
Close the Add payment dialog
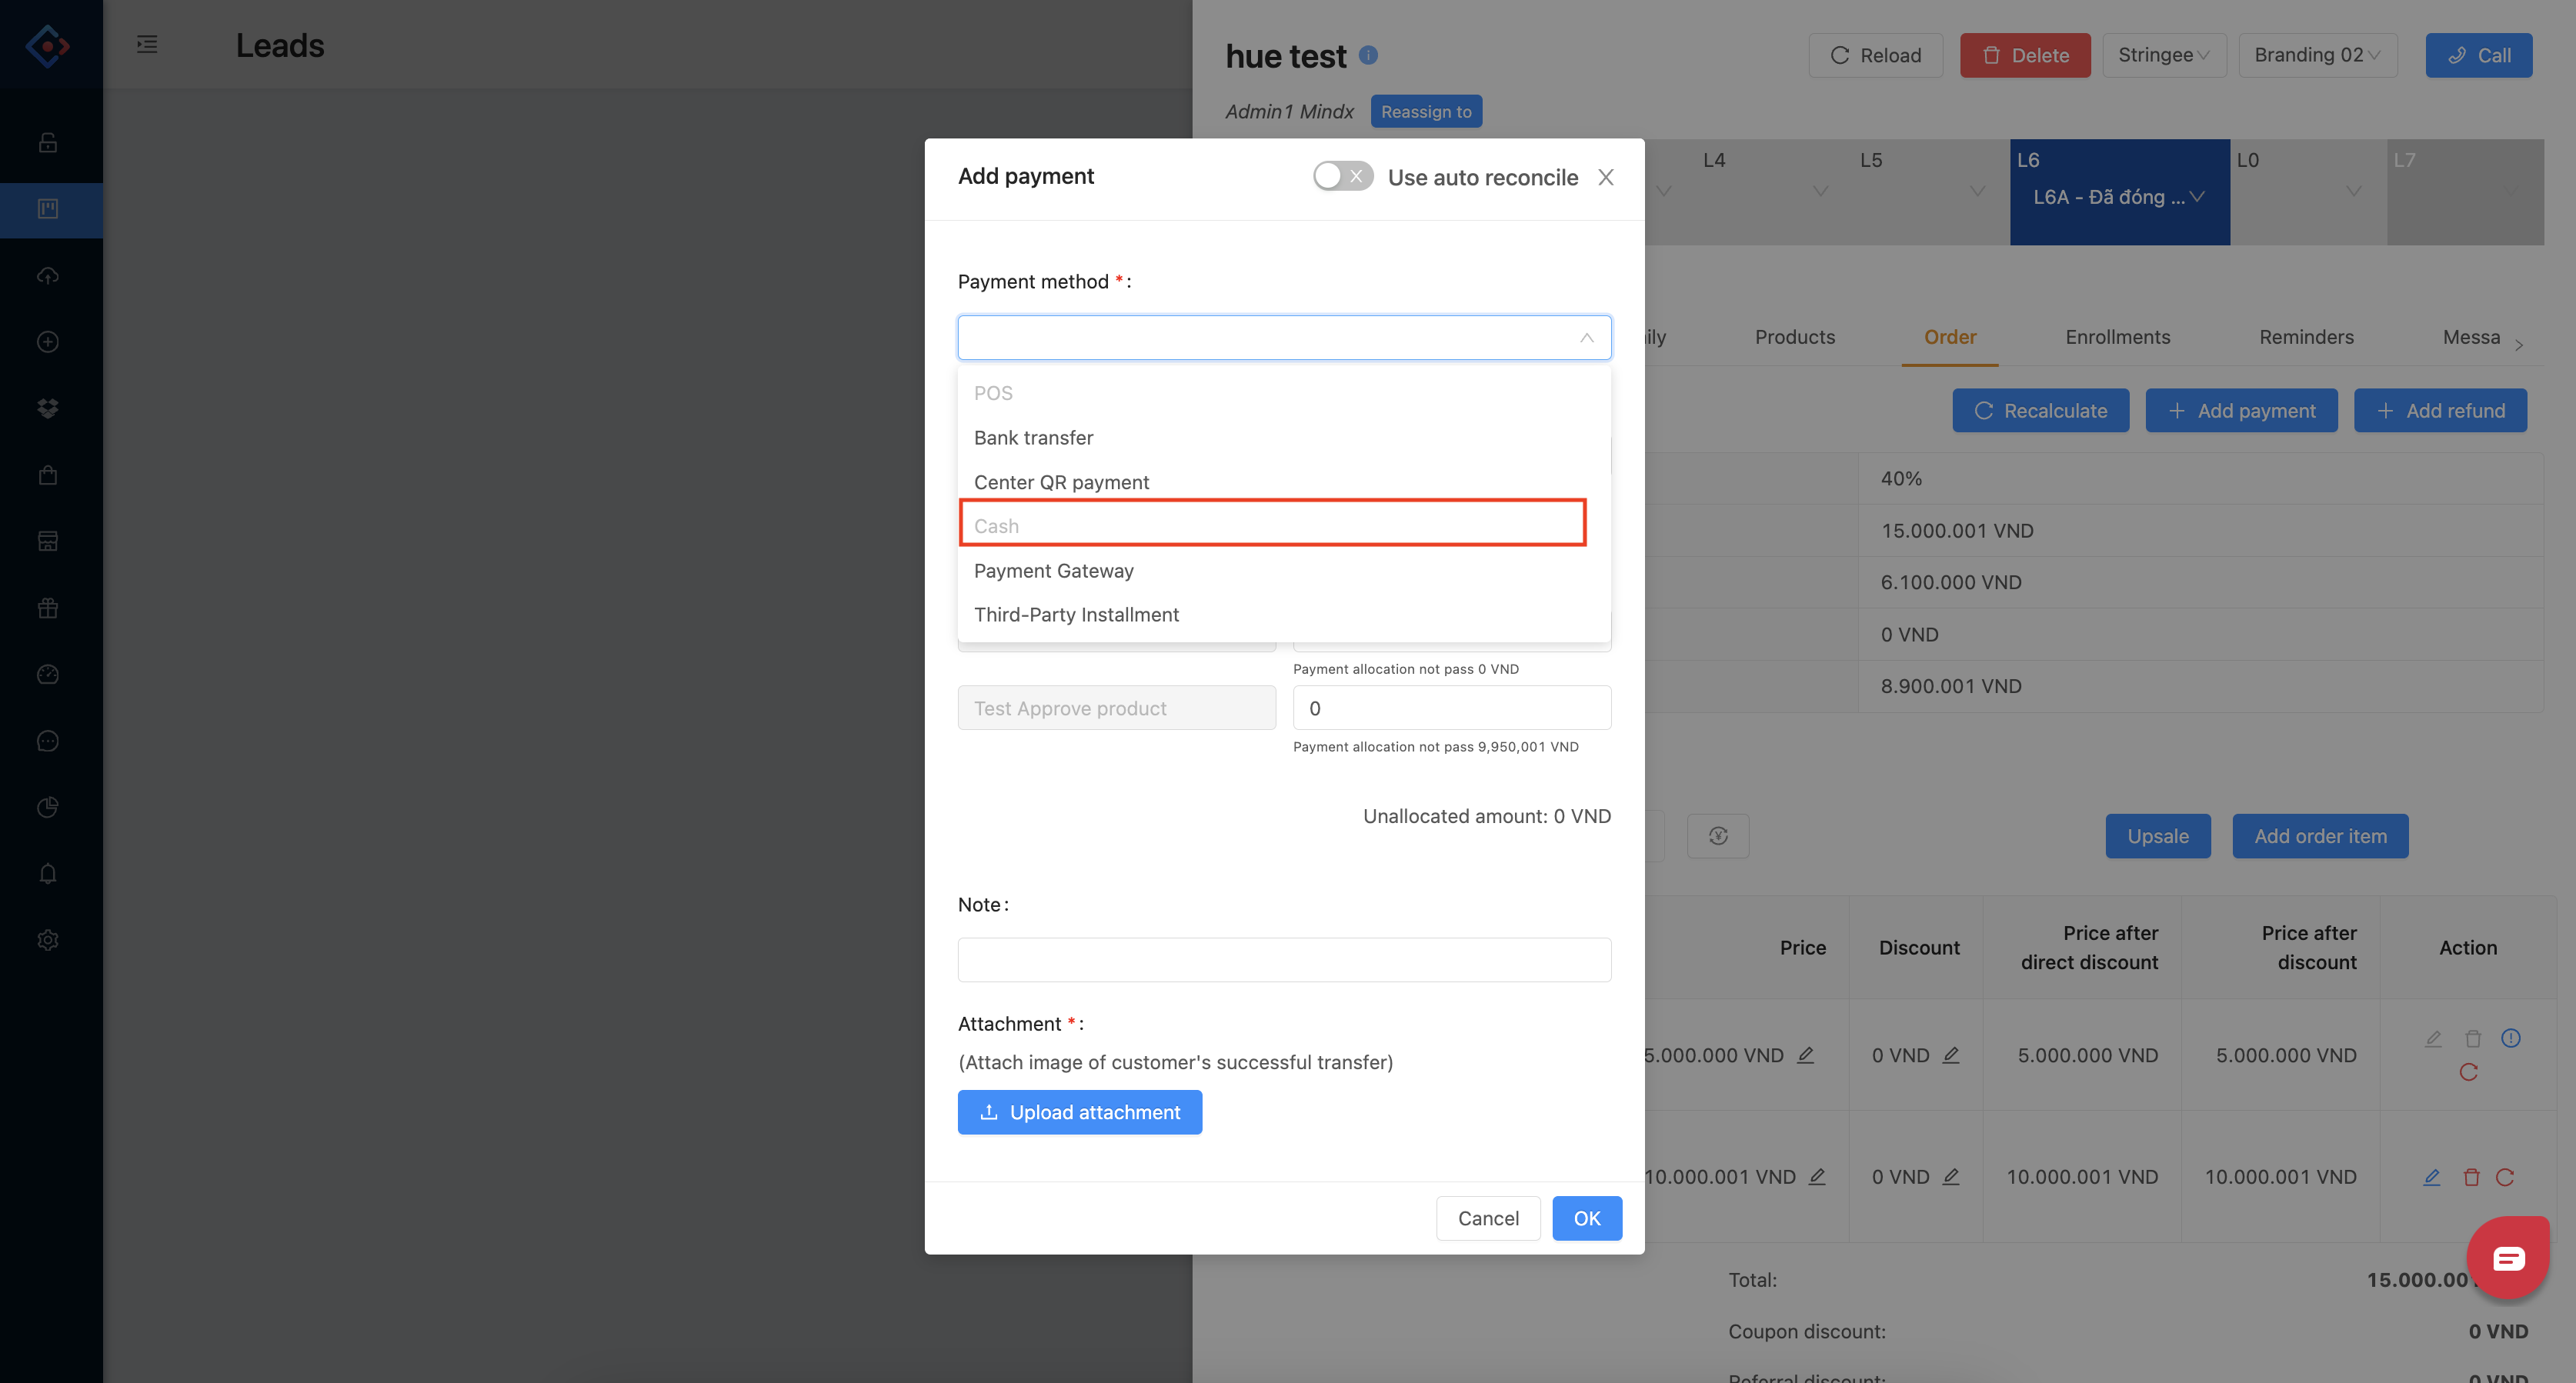(1606, 177)
